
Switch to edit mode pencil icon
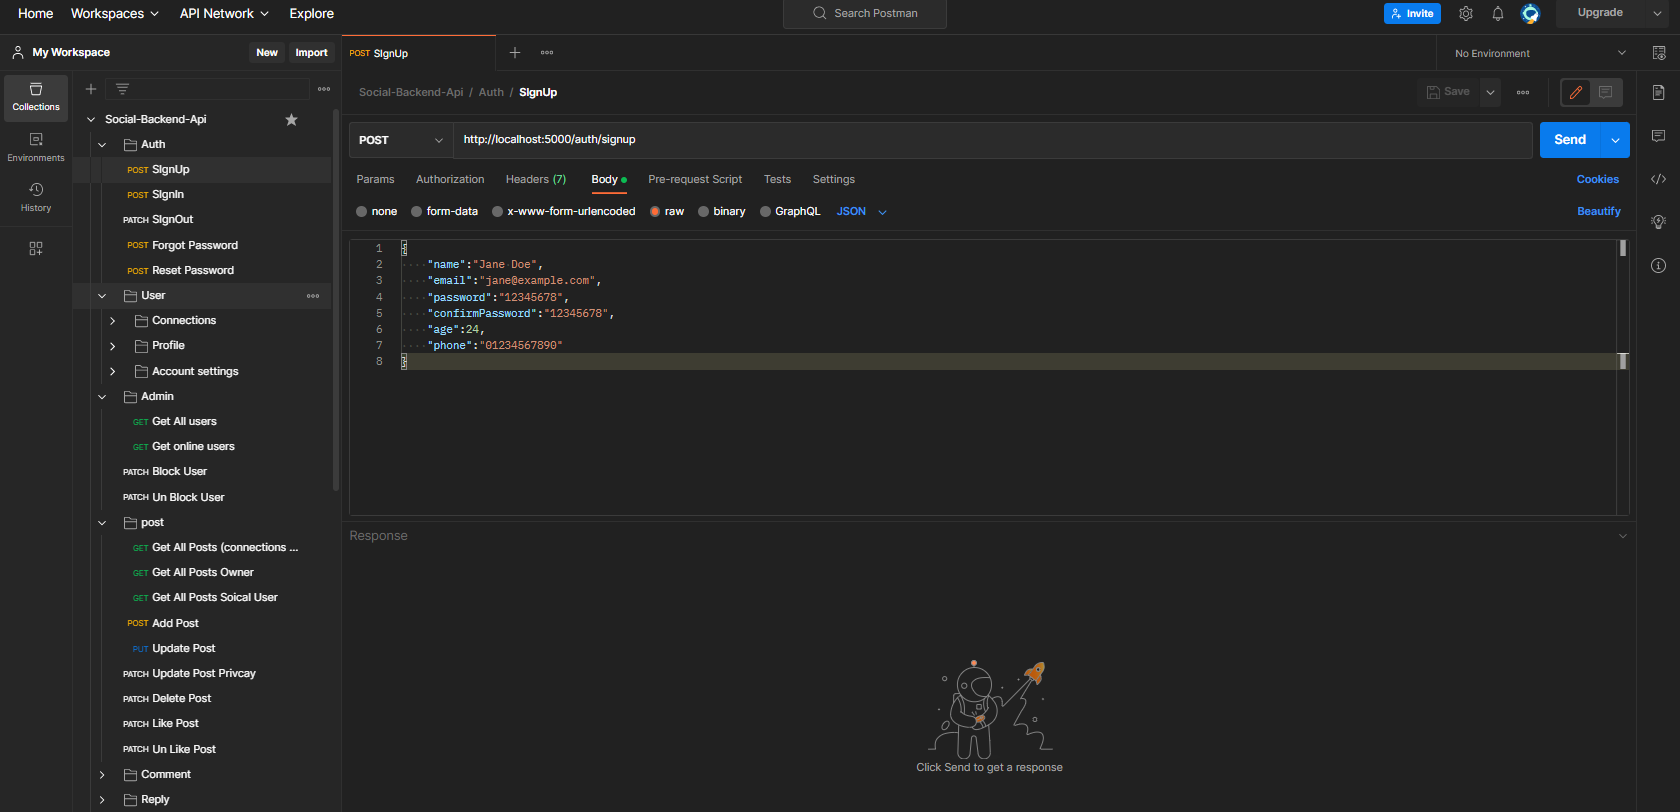tap(1576, 92)
